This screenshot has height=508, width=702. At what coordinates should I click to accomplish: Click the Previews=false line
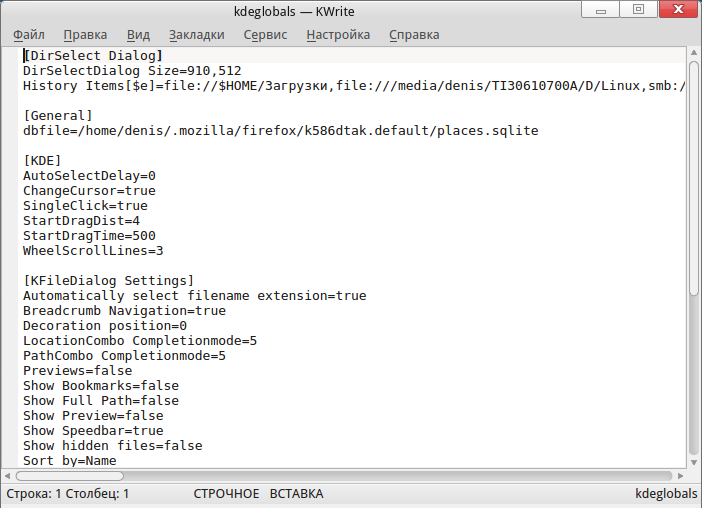pyautogui.click(x=77, y=371)
